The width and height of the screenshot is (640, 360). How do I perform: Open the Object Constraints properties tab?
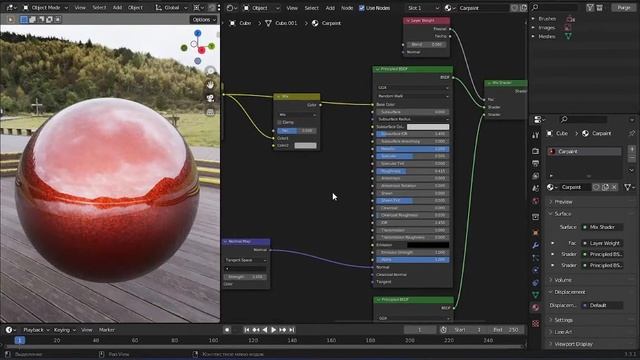tap(536, 282)
